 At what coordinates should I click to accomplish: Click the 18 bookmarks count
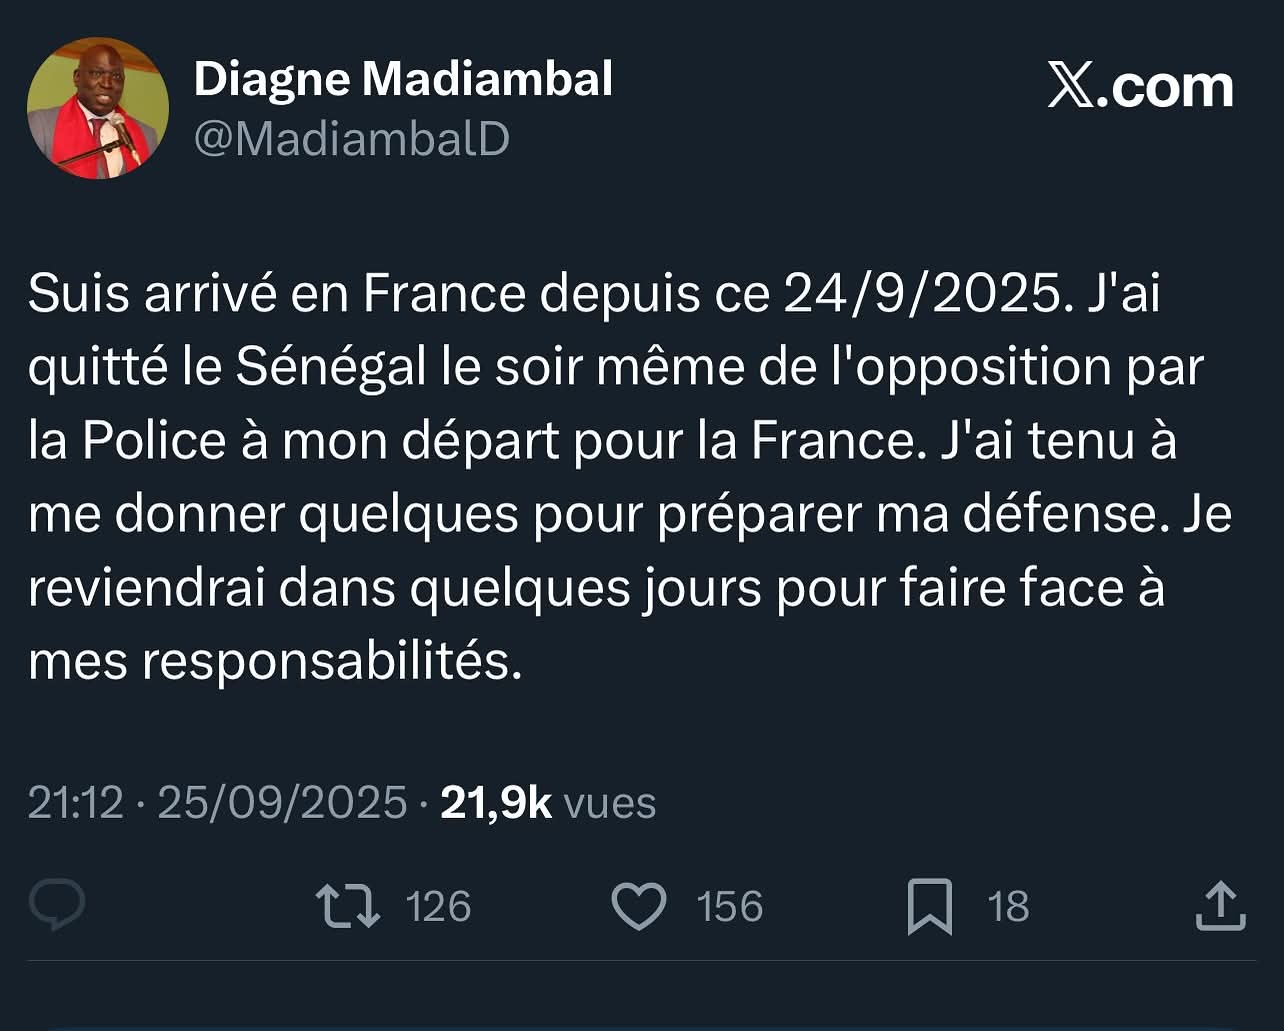1008,907
